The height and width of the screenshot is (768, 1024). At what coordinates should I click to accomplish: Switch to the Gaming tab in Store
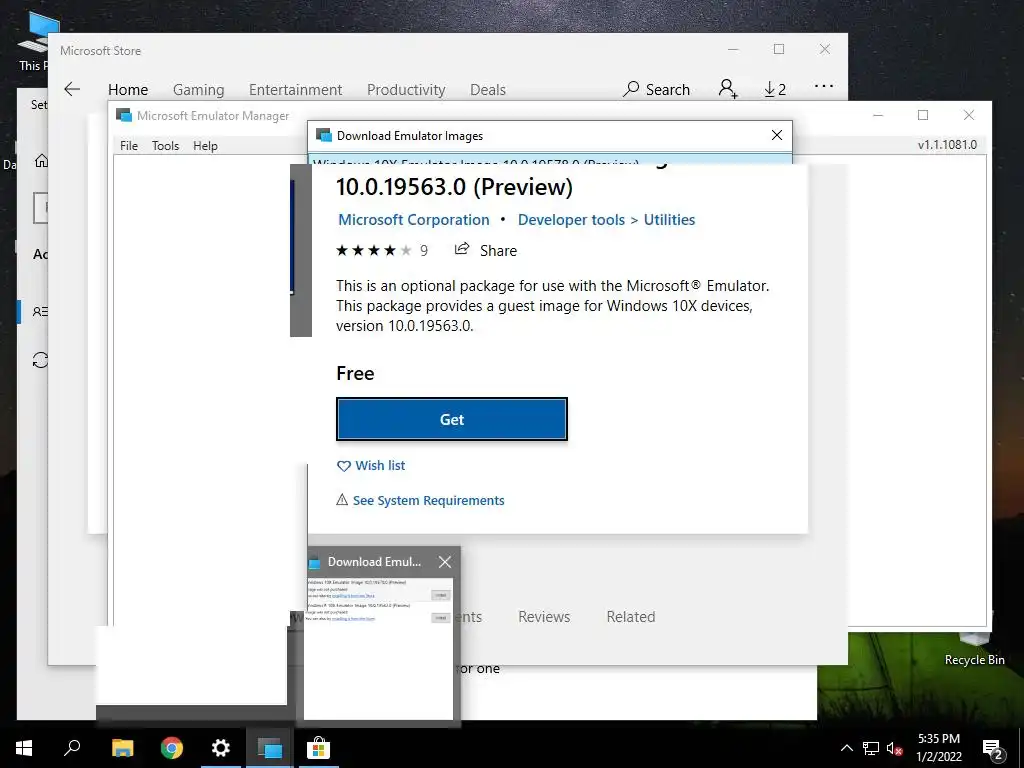pos(199,89)
